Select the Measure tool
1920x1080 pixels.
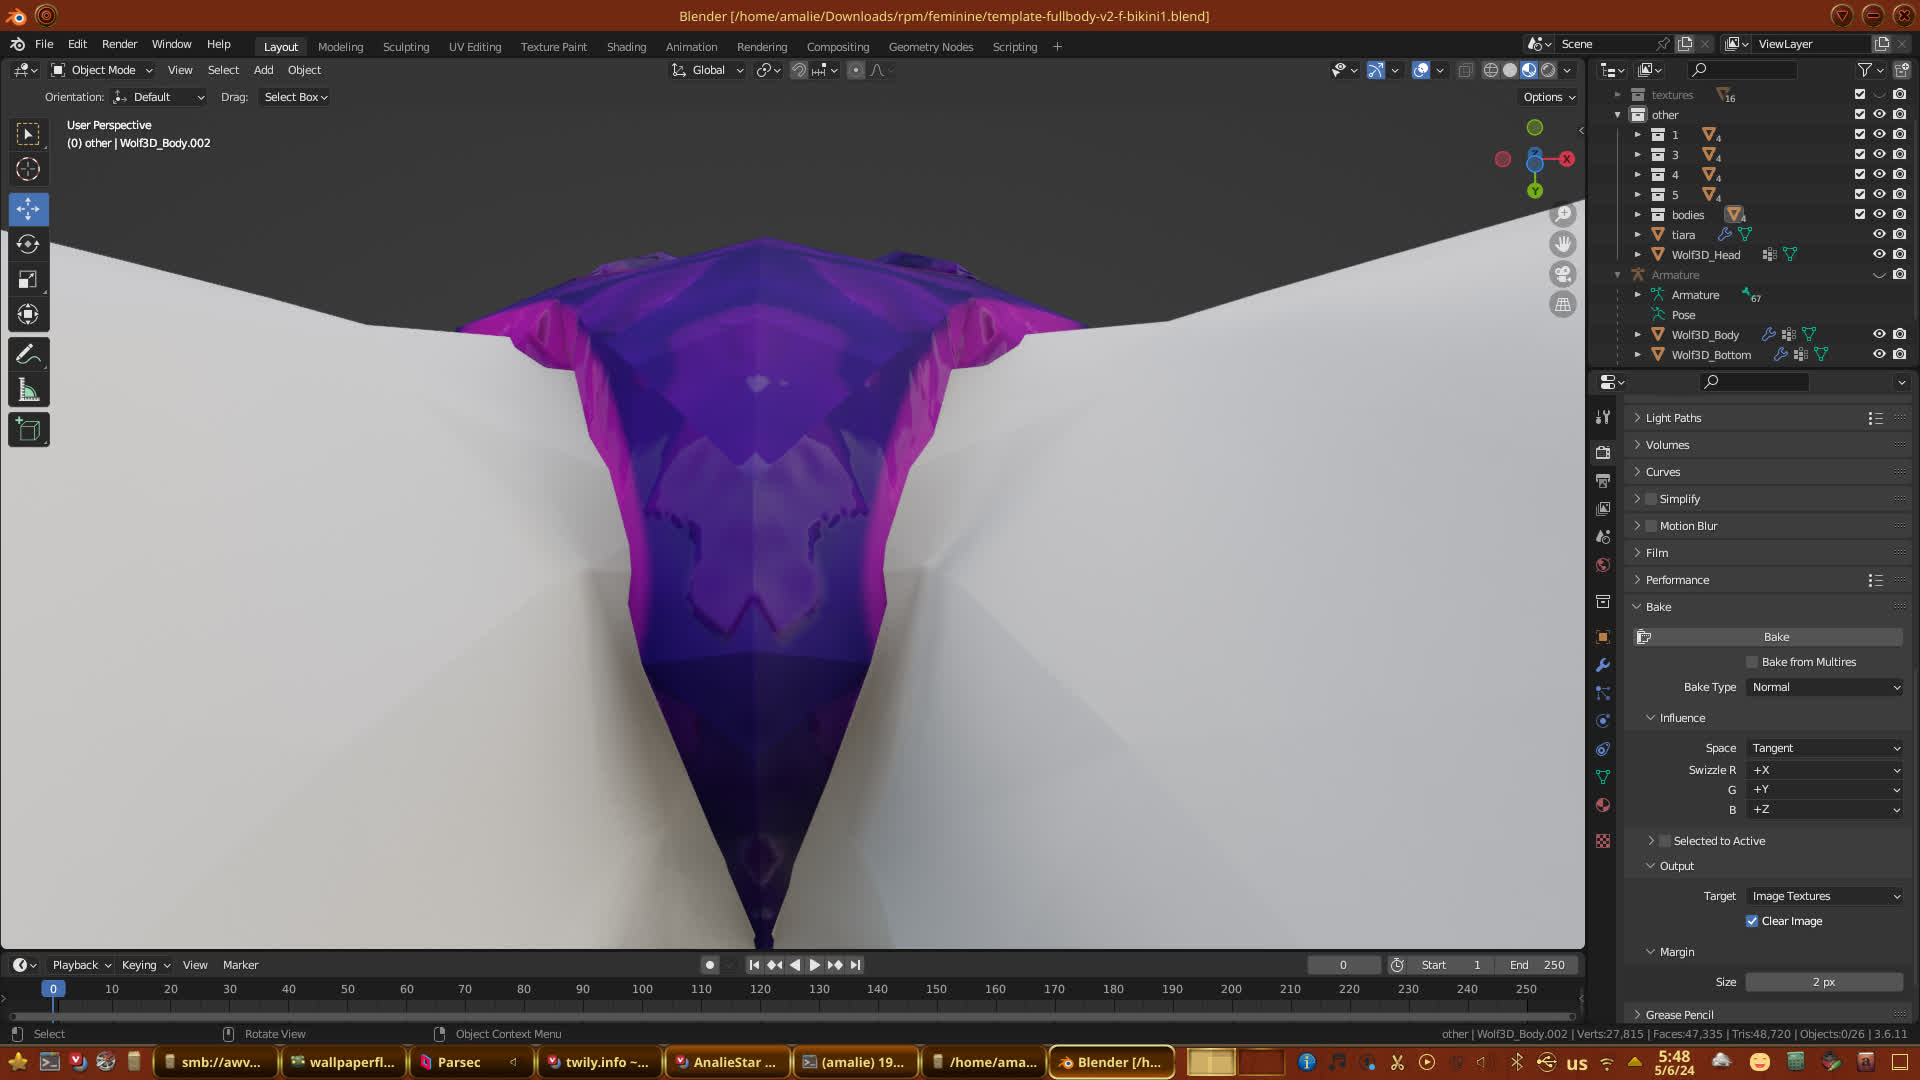pos(28,391)
